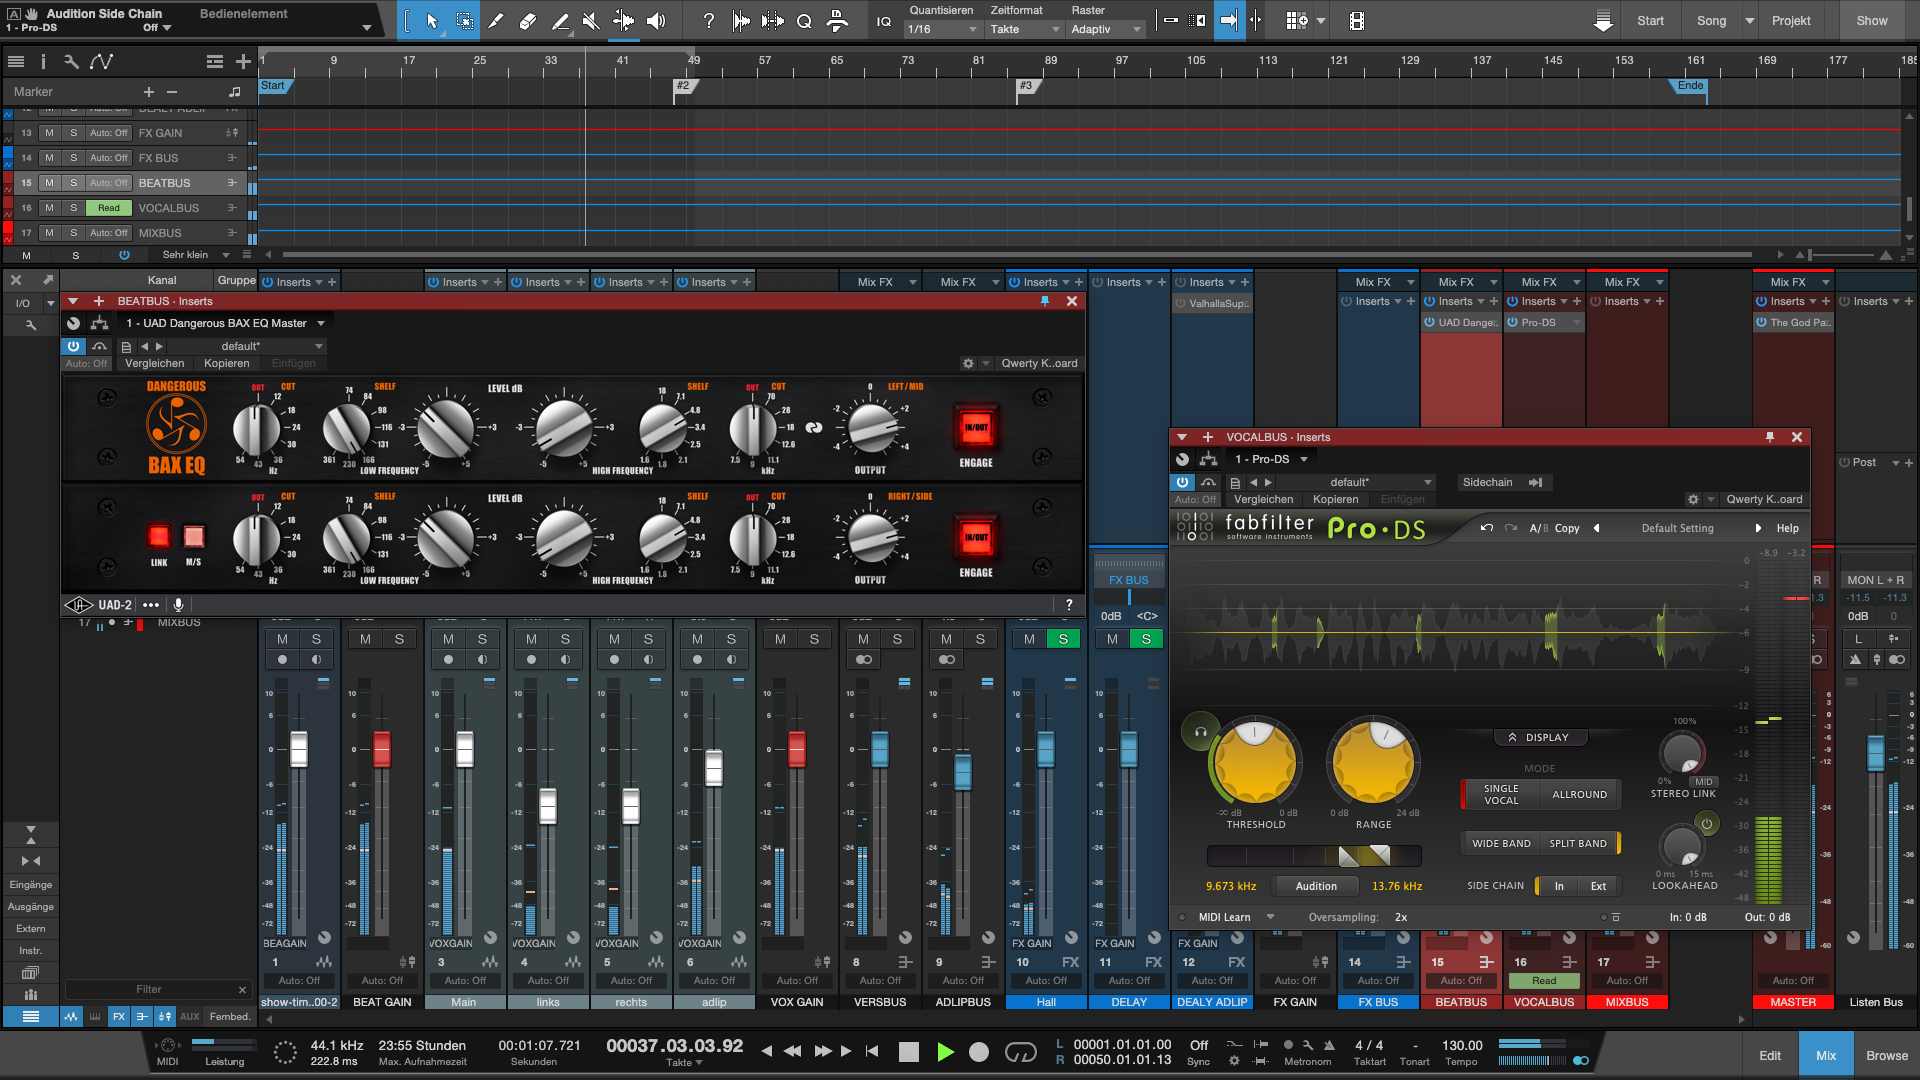Select the Listen speaker tool
The image size is (1920, 1080).
click(656, 21)
